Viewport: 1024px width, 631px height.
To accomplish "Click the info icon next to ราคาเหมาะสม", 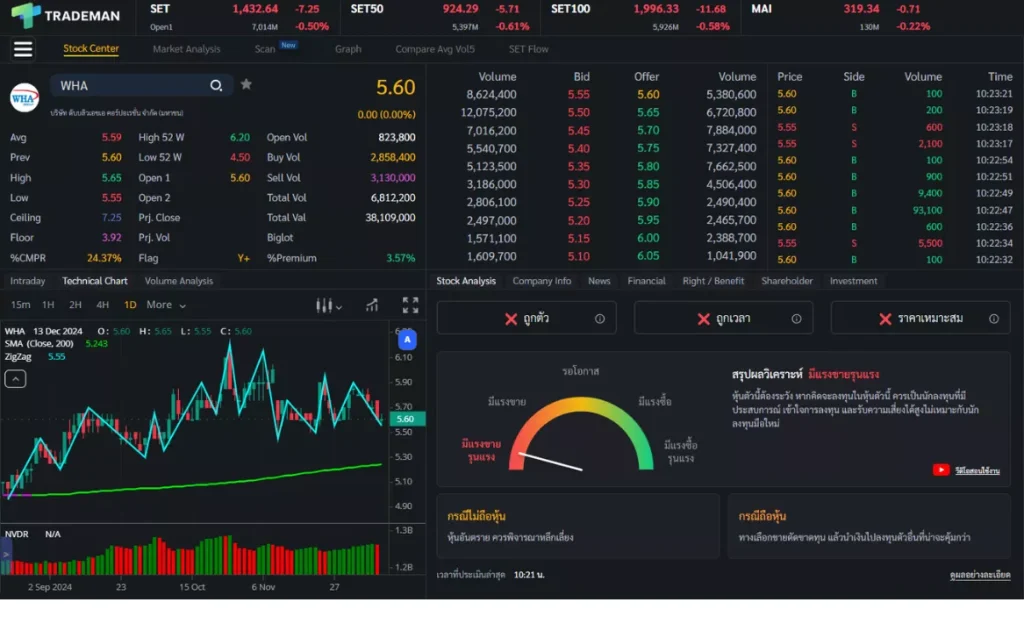I will click(x=994, y=319).
